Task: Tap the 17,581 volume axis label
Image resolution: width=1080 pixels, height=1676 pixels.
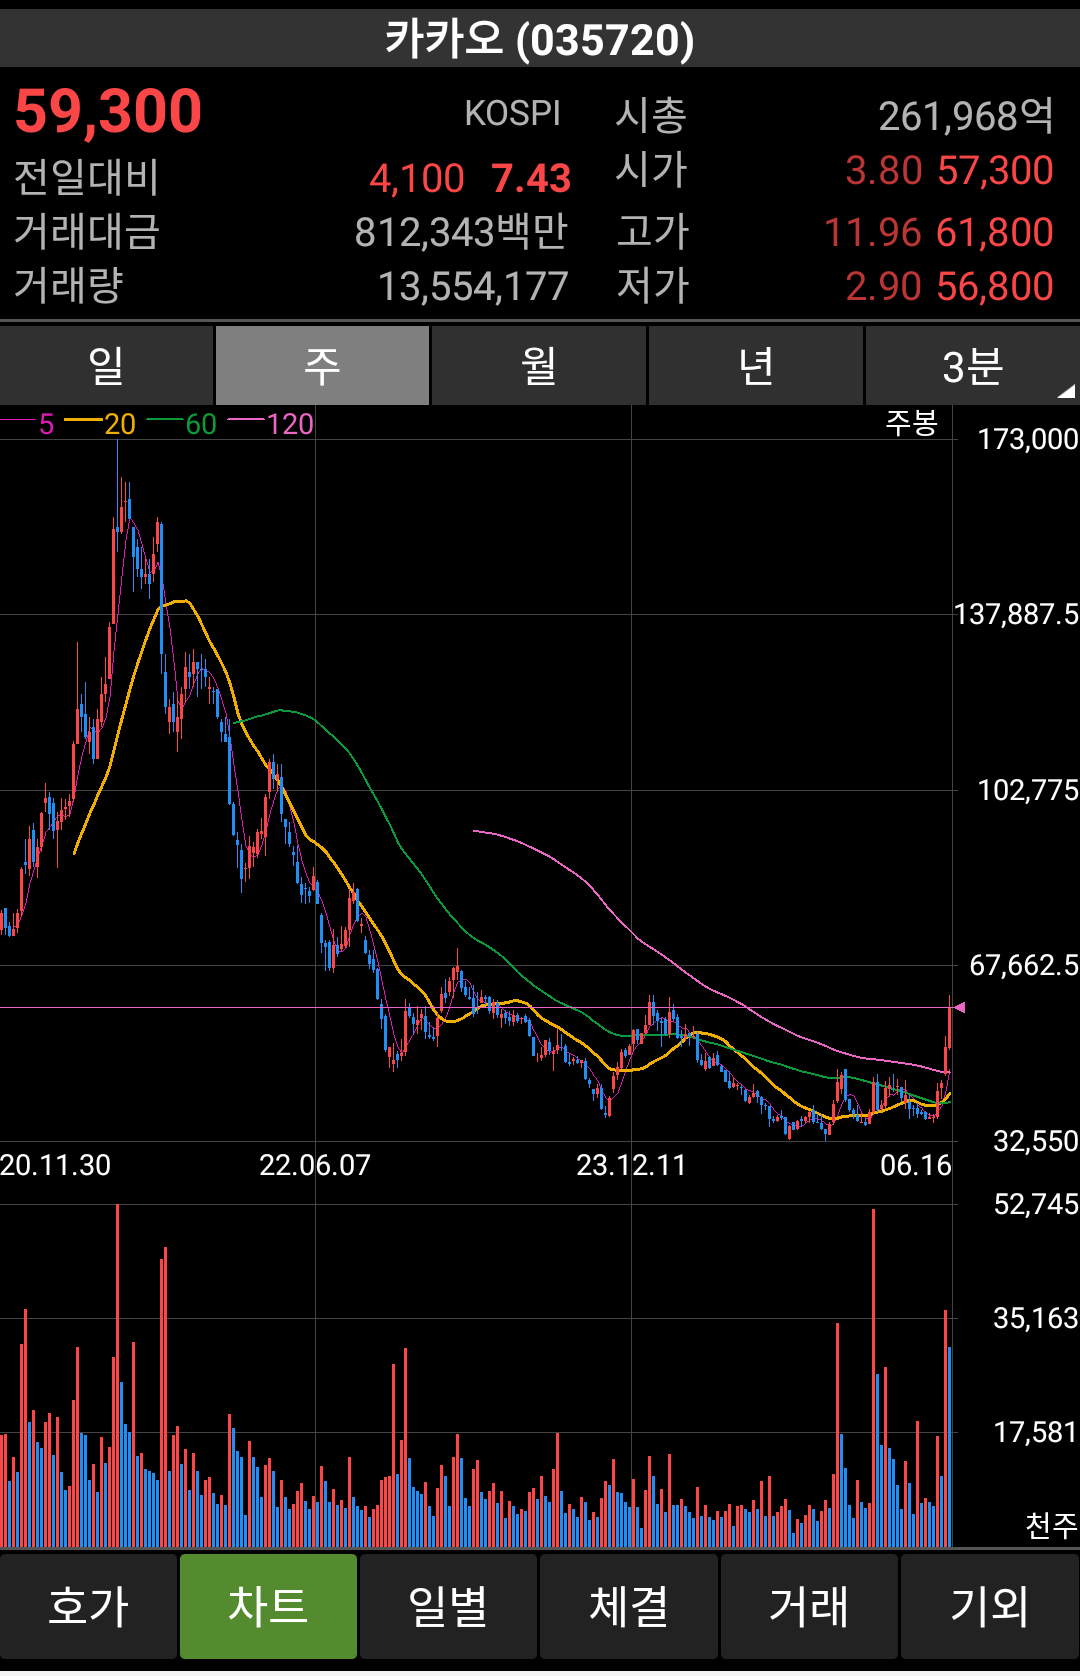Action: (1036, 1433)
